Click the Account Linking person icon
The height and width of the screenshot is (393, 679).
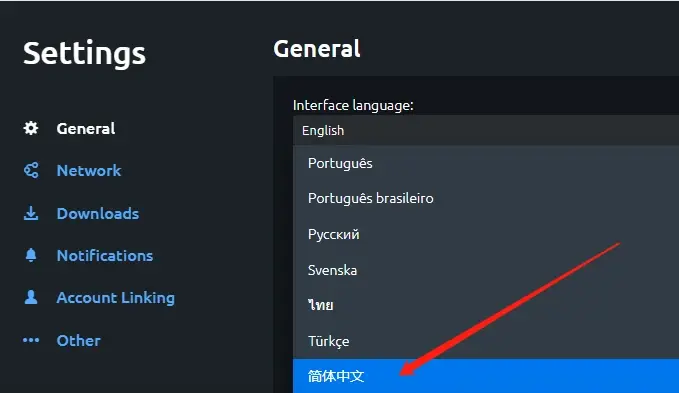tap(31, 297)
